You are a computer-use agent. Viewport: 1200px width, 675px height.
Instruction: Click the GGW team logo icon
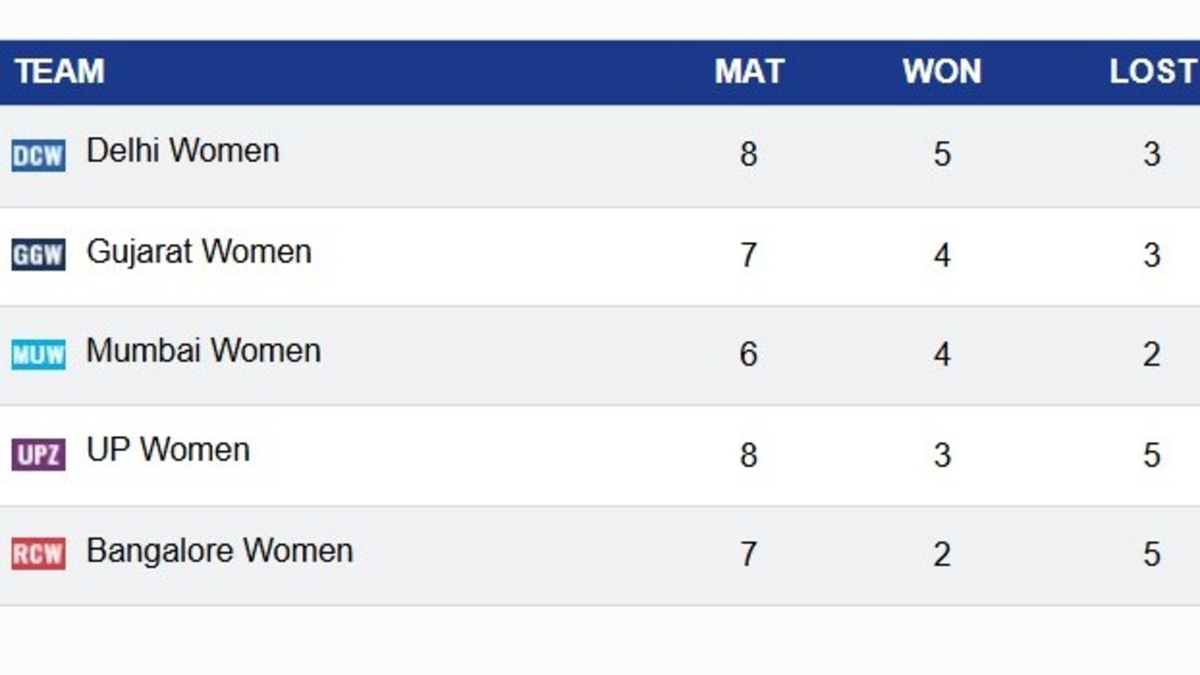pos(38,255)
